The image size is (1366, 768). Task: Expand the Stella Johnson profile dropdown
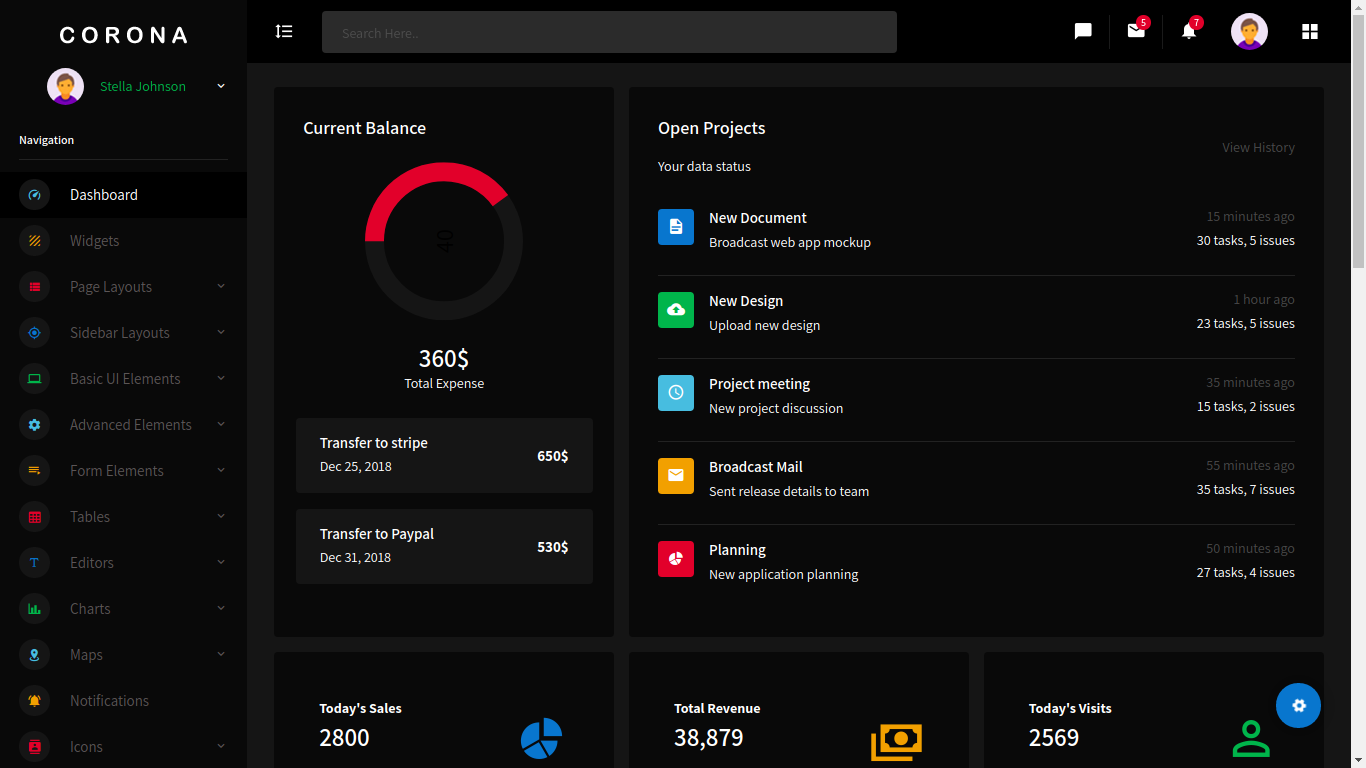pyautogui.click(x=221, y=86)
